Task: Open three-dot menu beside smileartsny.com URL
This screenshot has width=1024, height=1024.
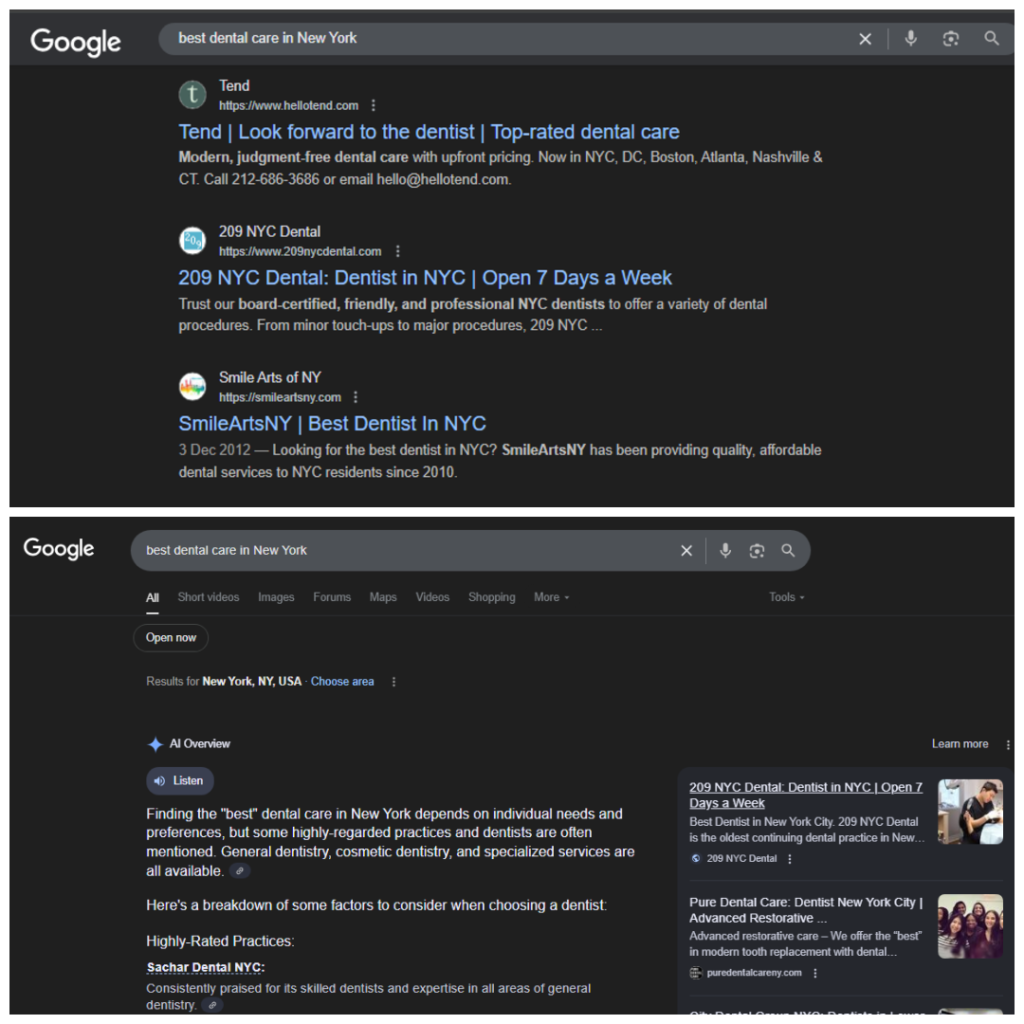Action: click(x=355, y=397)
